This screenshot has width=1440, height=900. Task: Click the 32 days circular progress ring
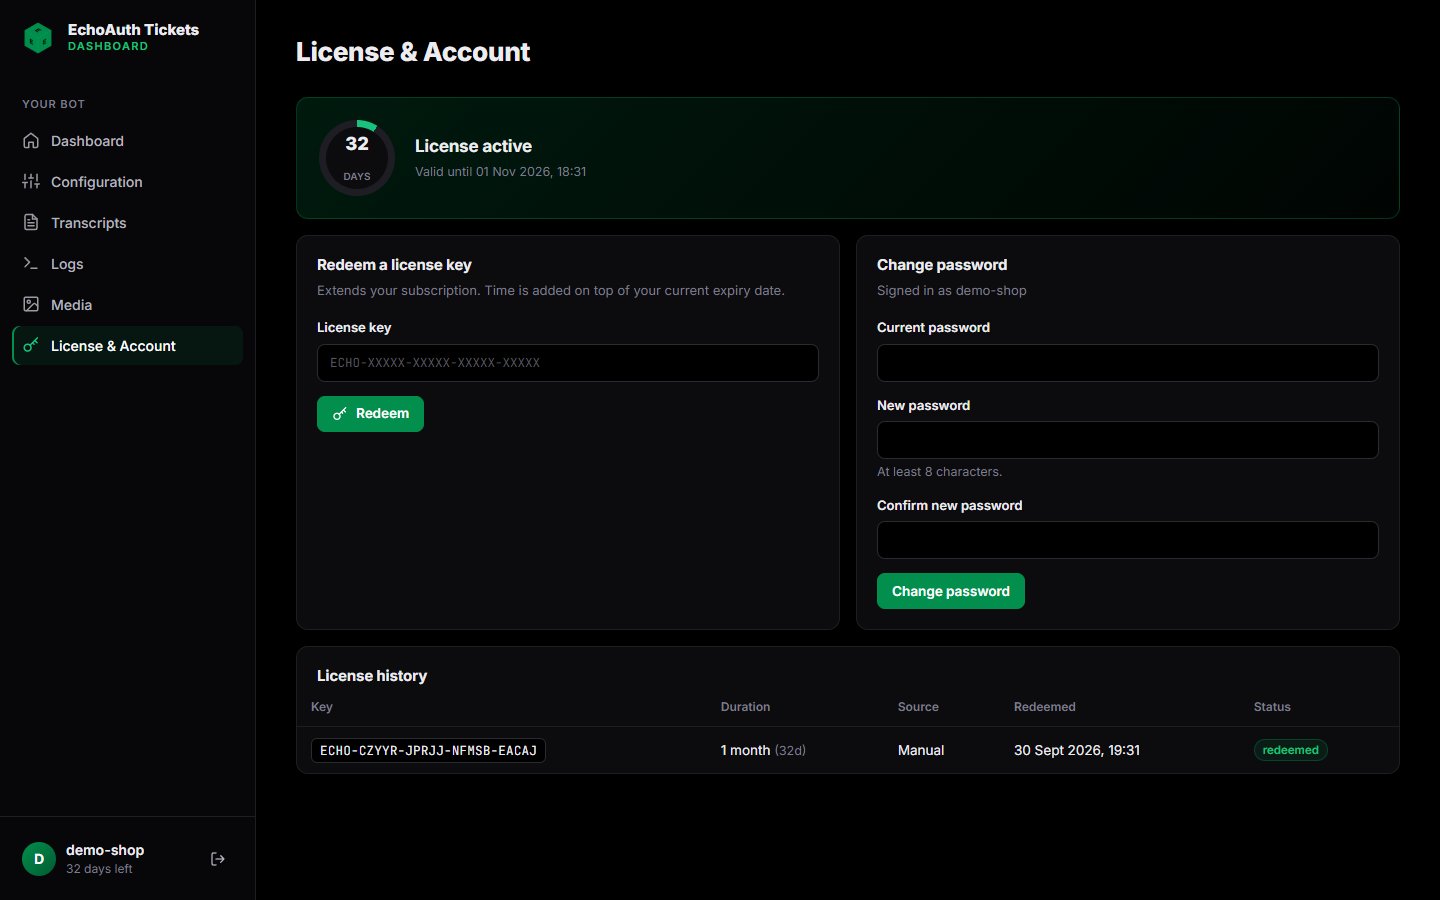(x=357, y=158)
